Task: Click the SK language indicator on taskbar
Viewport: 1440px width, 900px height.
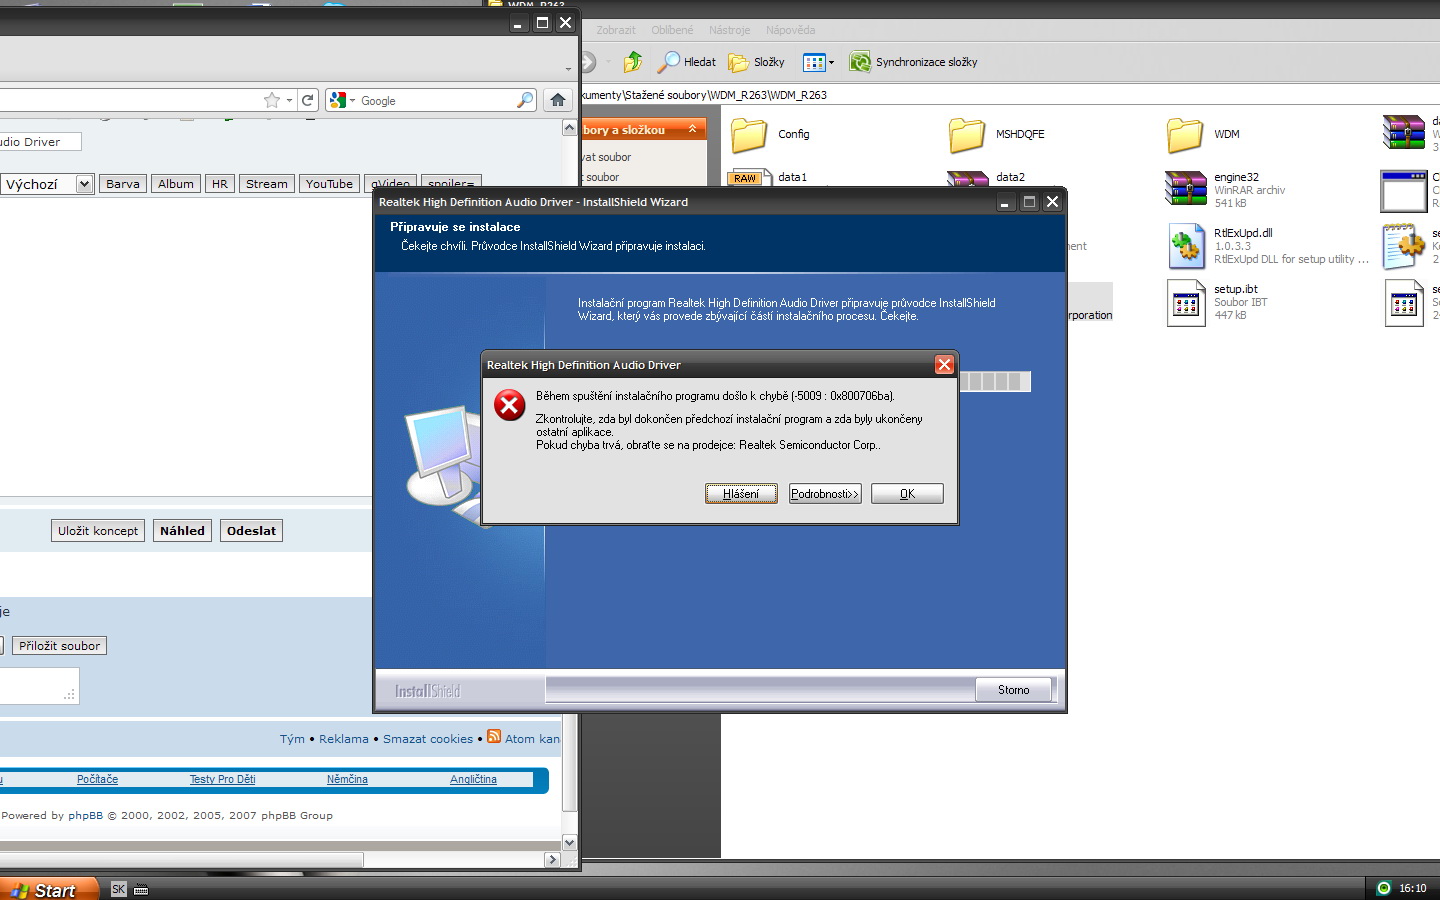Action: coord(119,889)
